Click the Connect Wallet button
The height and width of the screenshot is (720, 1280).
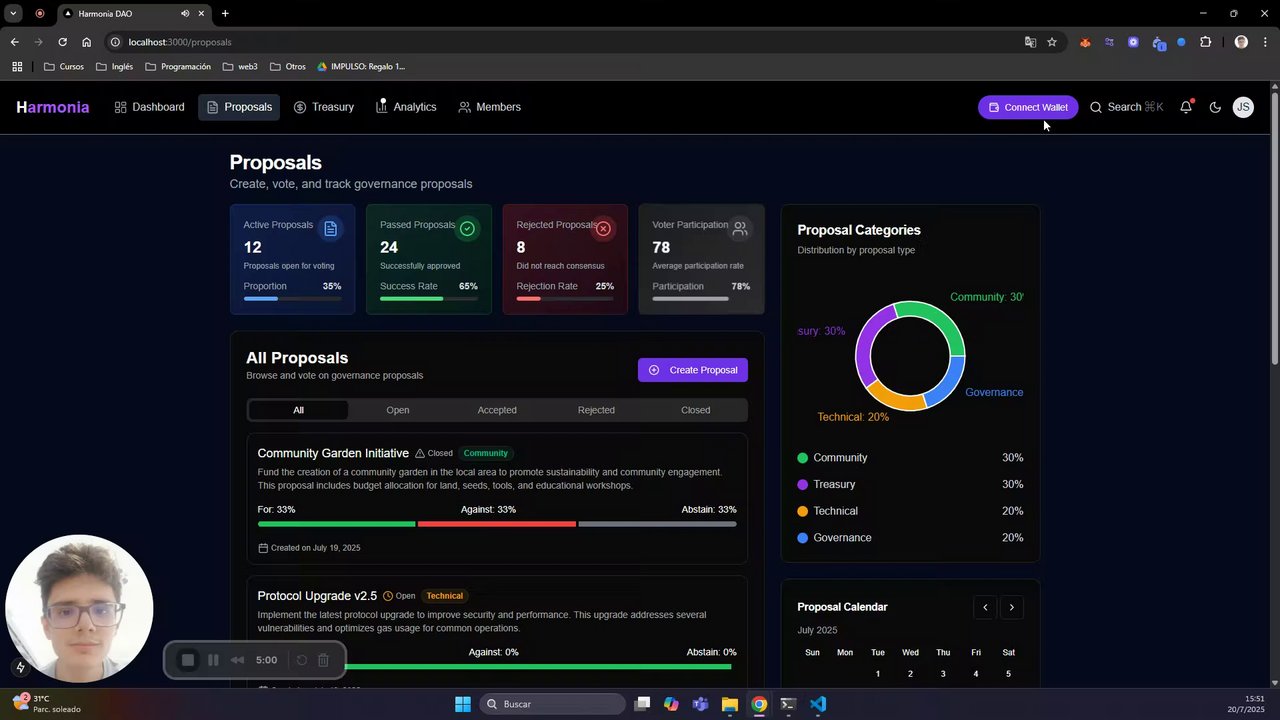[x=1028, y=107]
